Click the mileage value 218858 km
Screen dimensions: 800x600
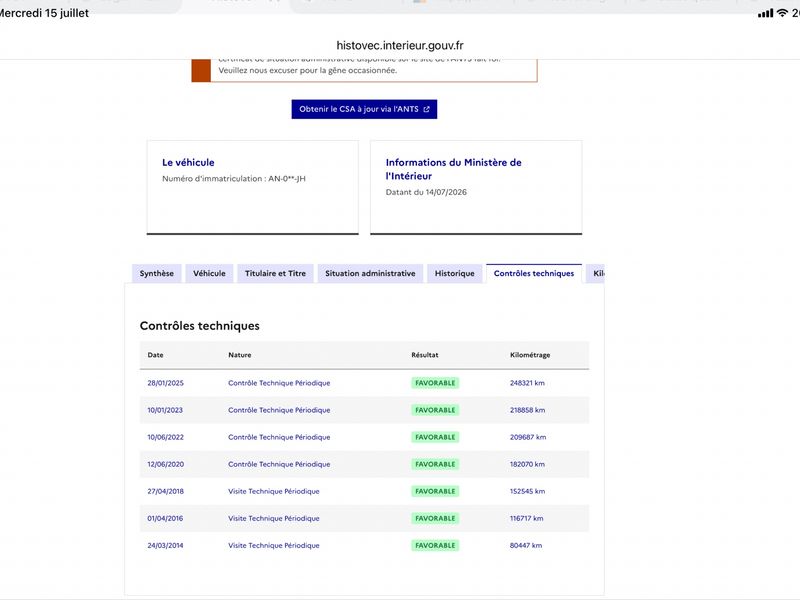click(528, 410)
